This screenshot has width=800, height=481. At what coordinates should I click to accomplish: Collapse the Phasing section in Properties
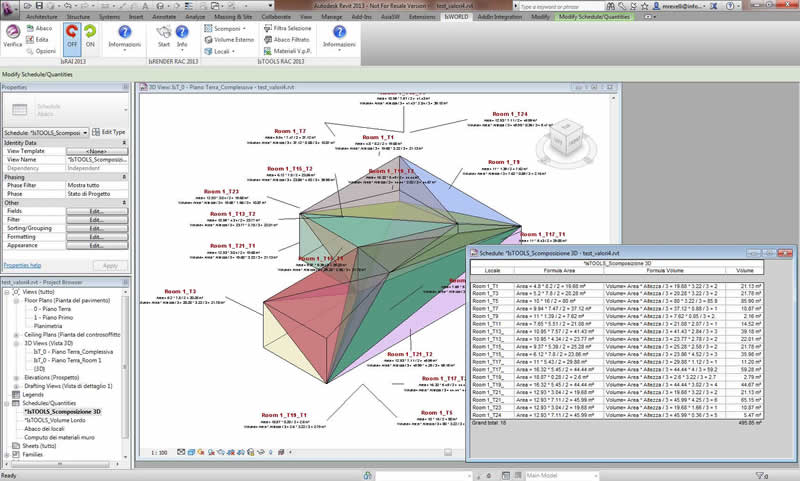point(124,177)
